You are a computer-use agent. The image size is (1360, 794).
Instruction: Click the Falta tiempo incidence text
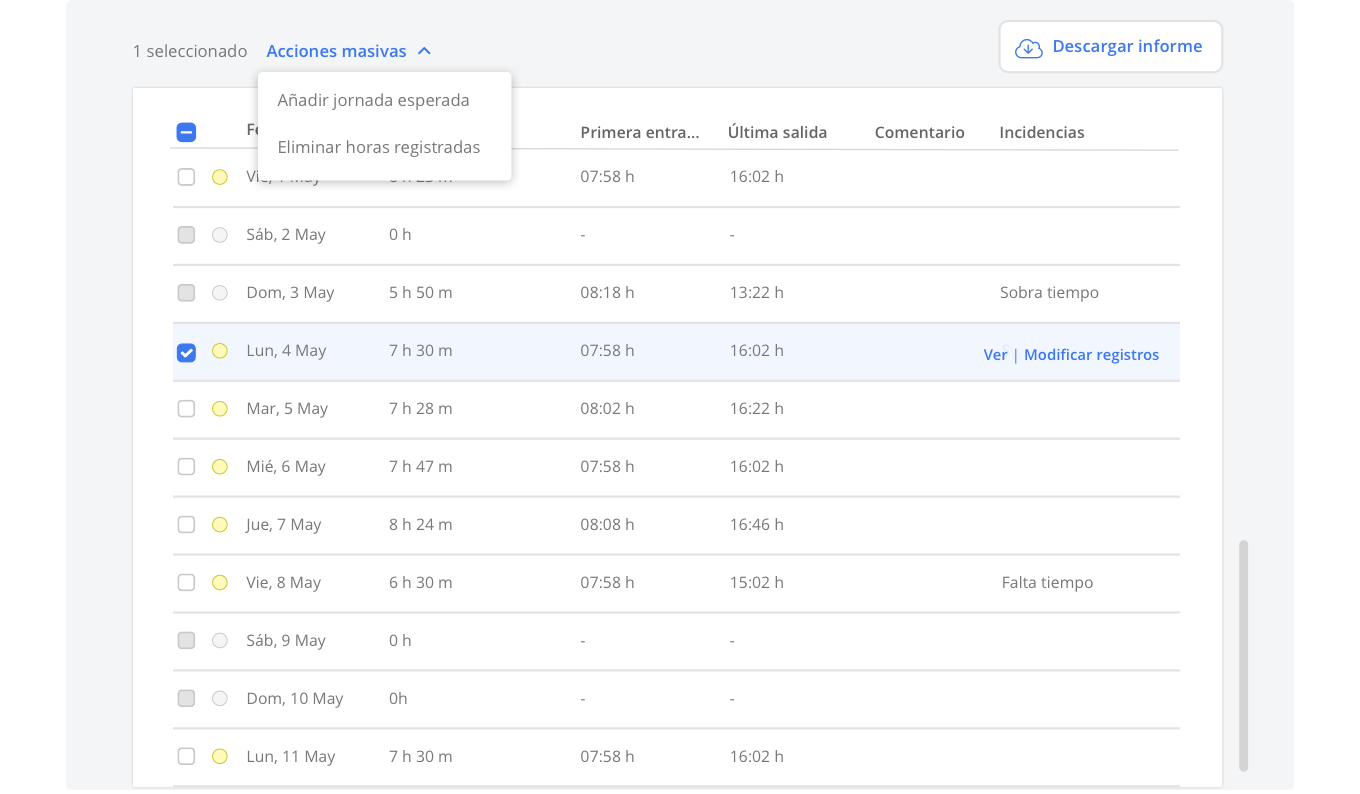click(x=1047, y=583)
